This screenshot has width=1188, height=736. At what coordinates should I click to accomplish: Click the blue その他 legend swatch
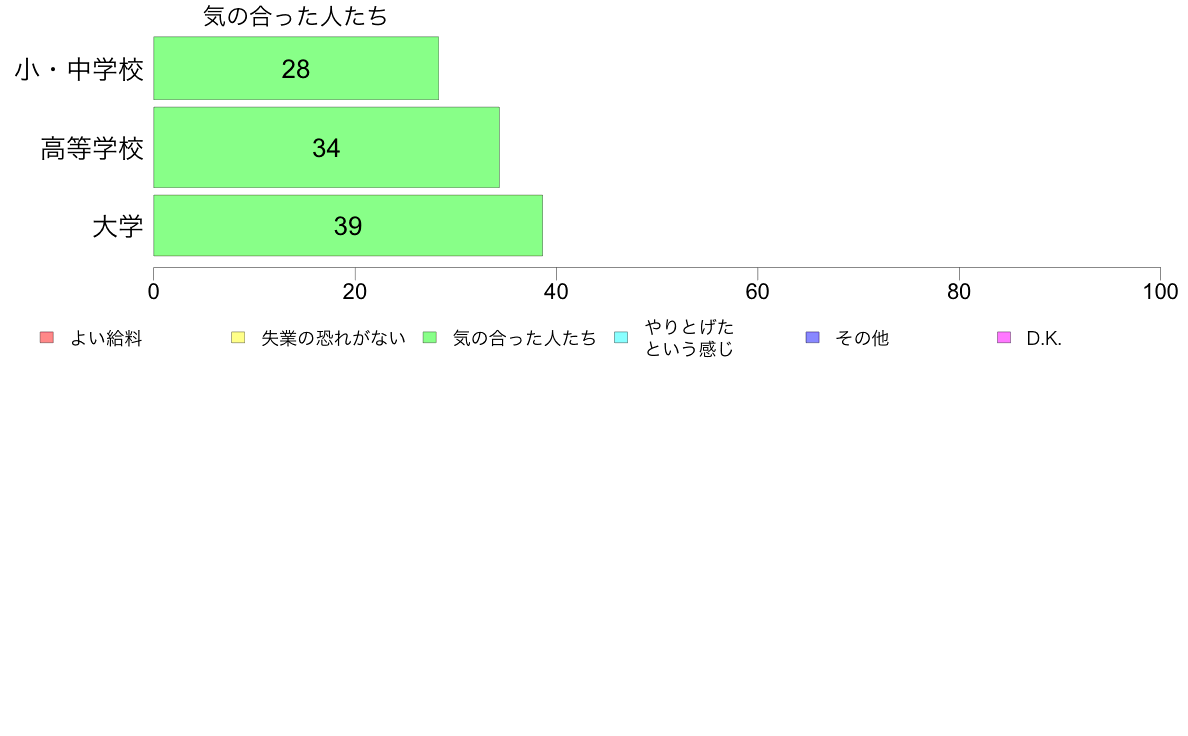[813, 338]
